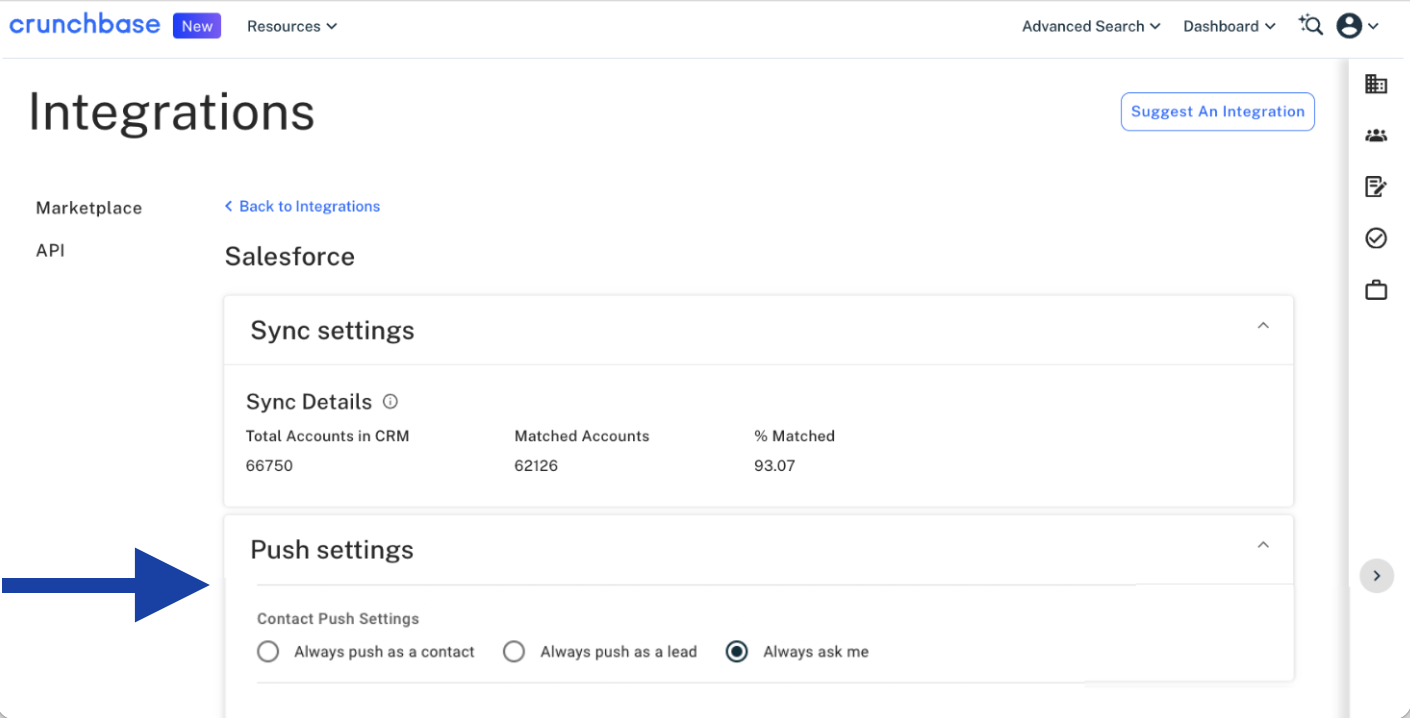Viewport: 1410px width, 718px height.
Task: Click the Matched Accounts value 62126
Action: pyautogui.click(x=536, y=466)
